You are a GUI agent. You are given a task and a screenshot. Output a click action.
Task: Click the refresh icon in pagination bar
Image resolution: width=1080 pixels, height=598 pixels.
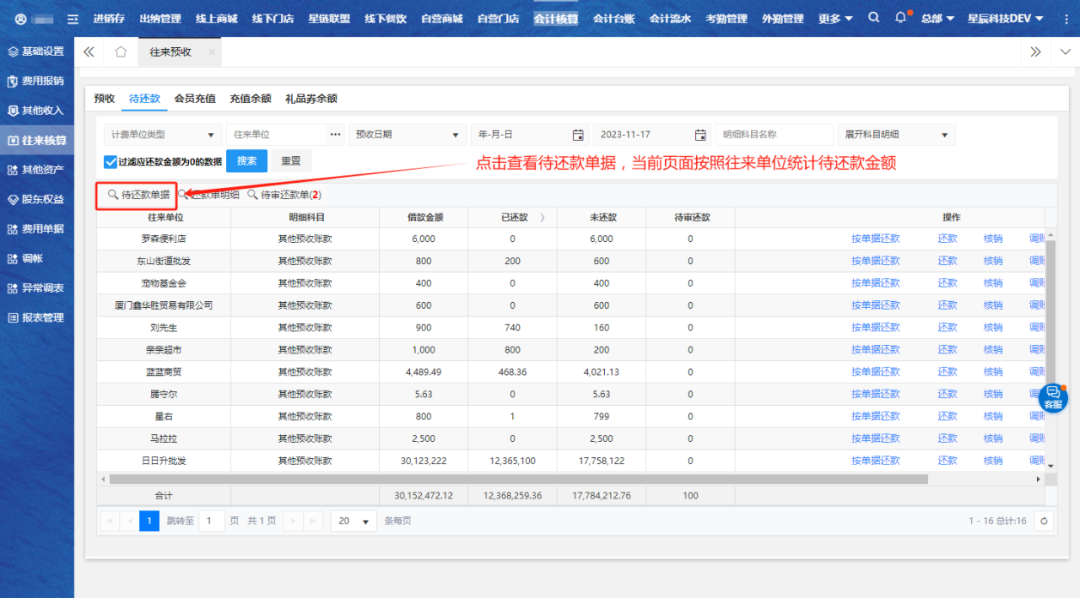(x=1044, y=521)
